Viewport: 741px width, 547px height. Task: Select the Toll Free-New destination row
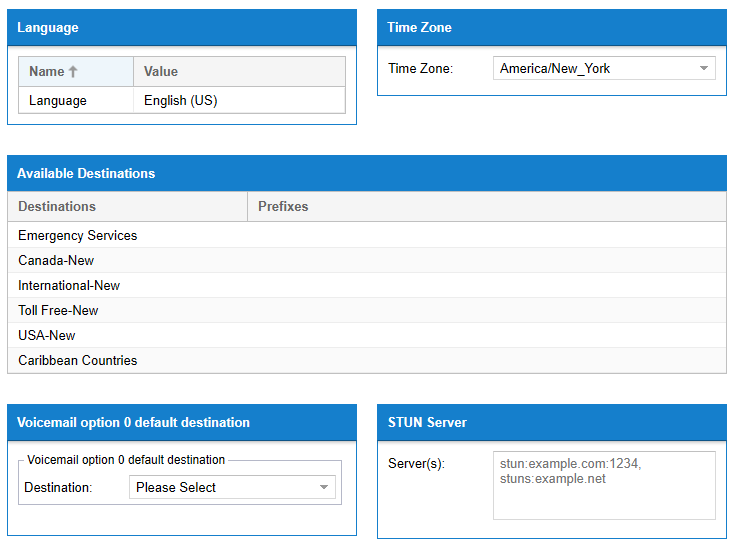[58, 311]
